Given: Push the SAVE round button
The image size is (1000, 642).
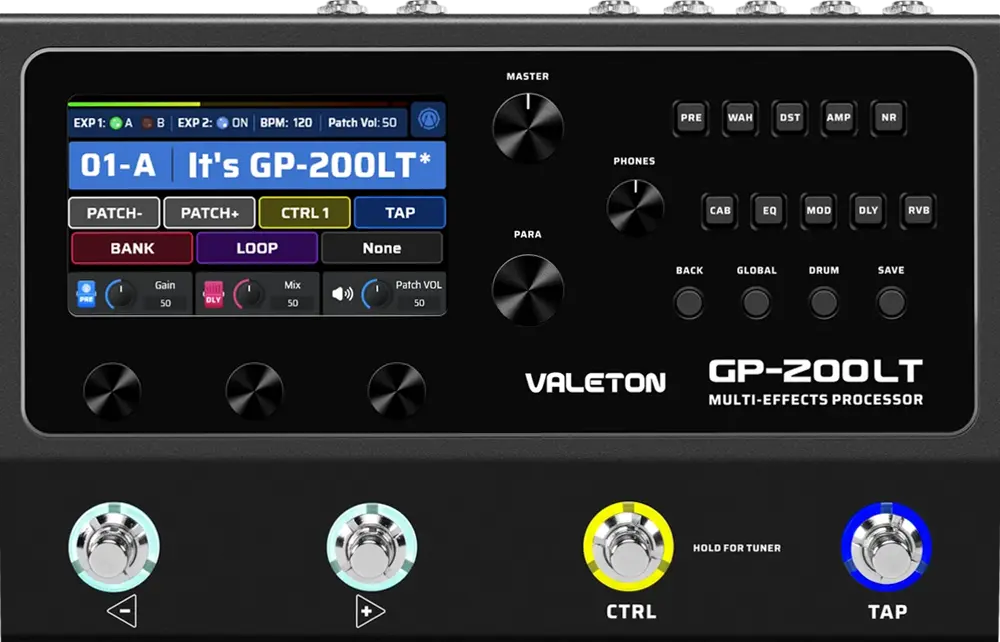Looking at the screenshot, I should pos(891,303).
